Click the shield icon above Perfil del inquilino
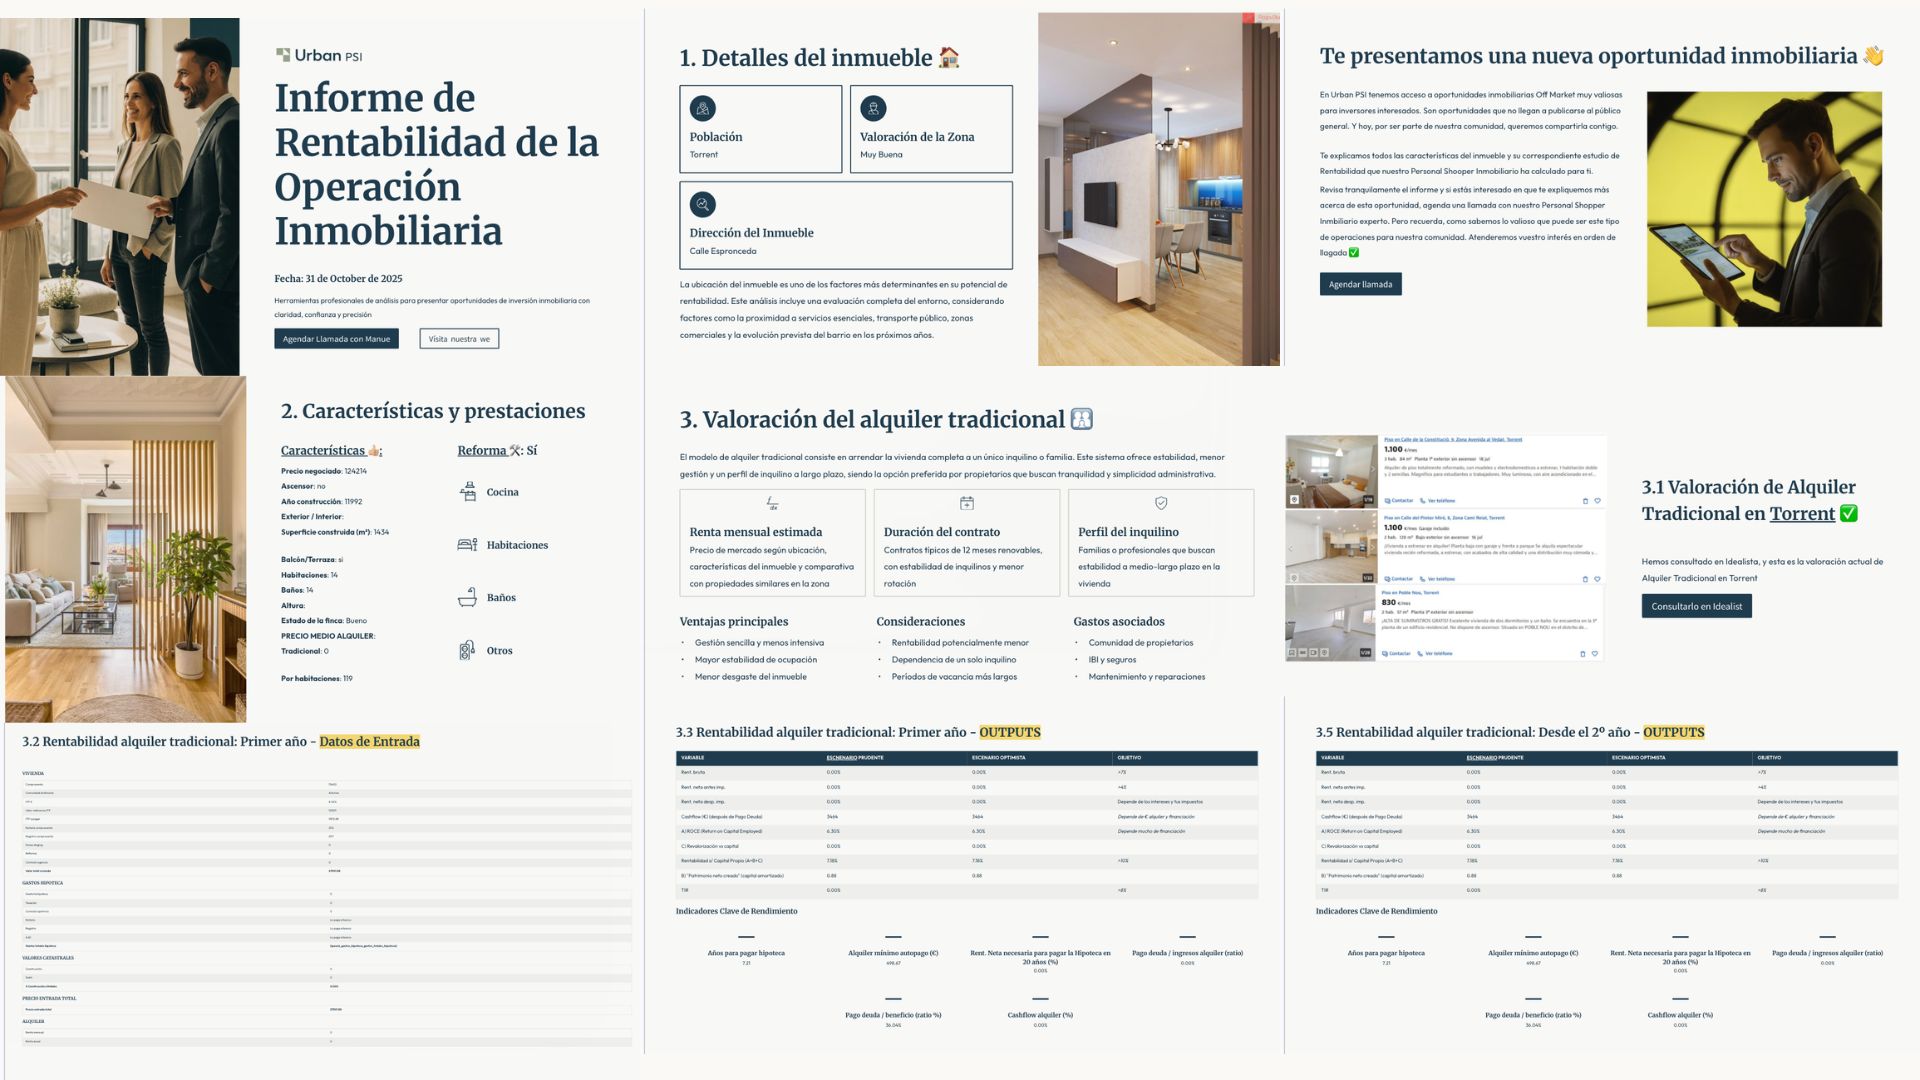This screenshot has width=1920, height=1080. point(1161,503)
